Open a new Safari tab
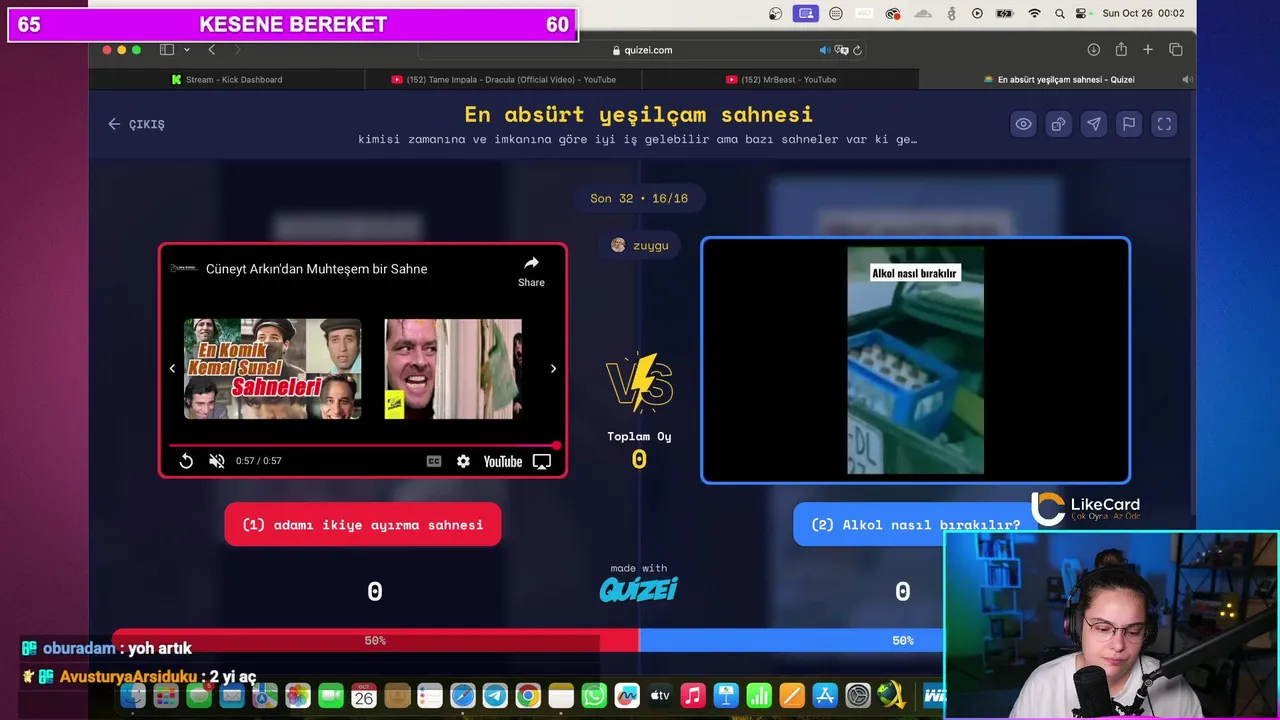Viewport: 1280px width, 720px height. pyautogui.click(x=1148, y=50)
